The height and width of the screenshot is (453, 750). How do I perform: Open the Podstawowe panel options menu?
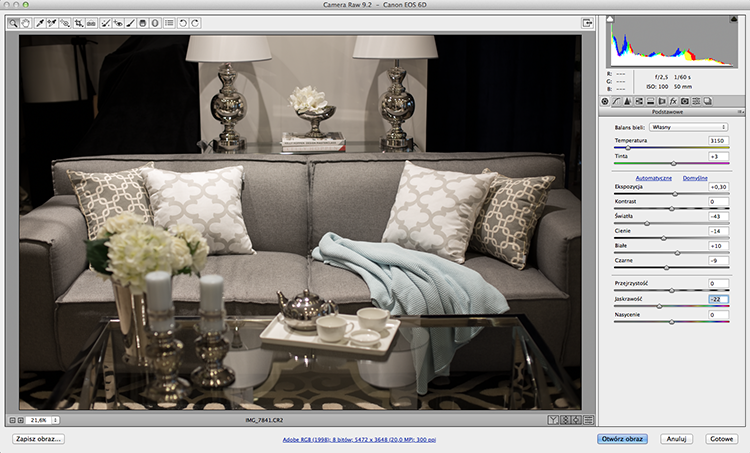pos(740,112)
